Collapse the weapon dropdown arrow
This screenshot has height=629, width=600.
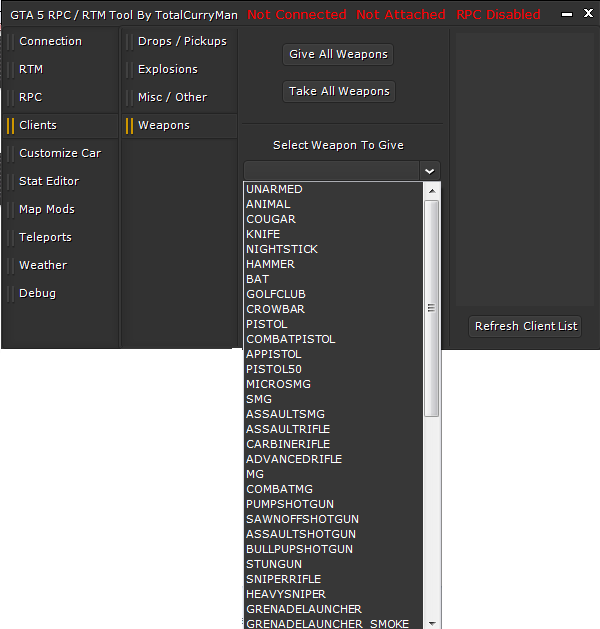coord(429,171)
